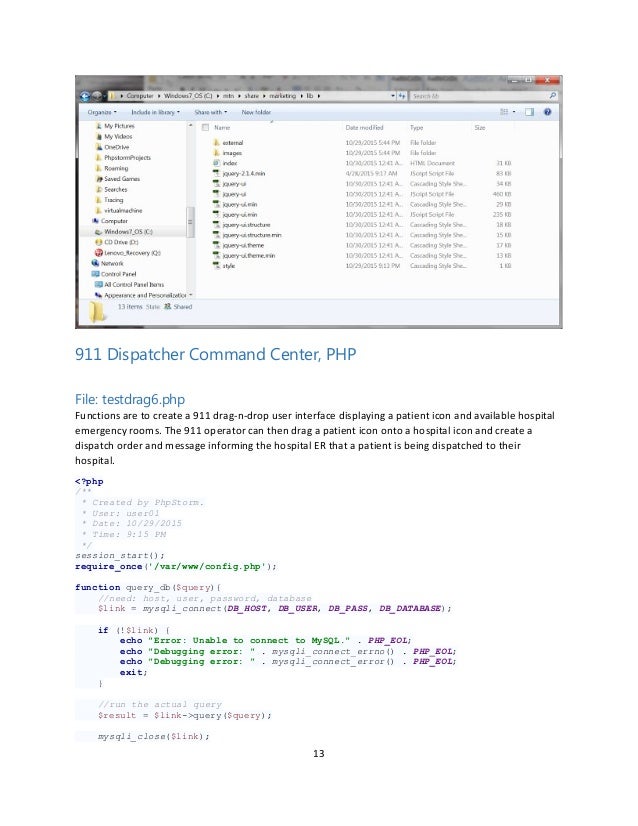The image size is (638, 826).
Task: Click the Lenovo_Recovery (Q:) drive icon
Action: click(99, 253)
